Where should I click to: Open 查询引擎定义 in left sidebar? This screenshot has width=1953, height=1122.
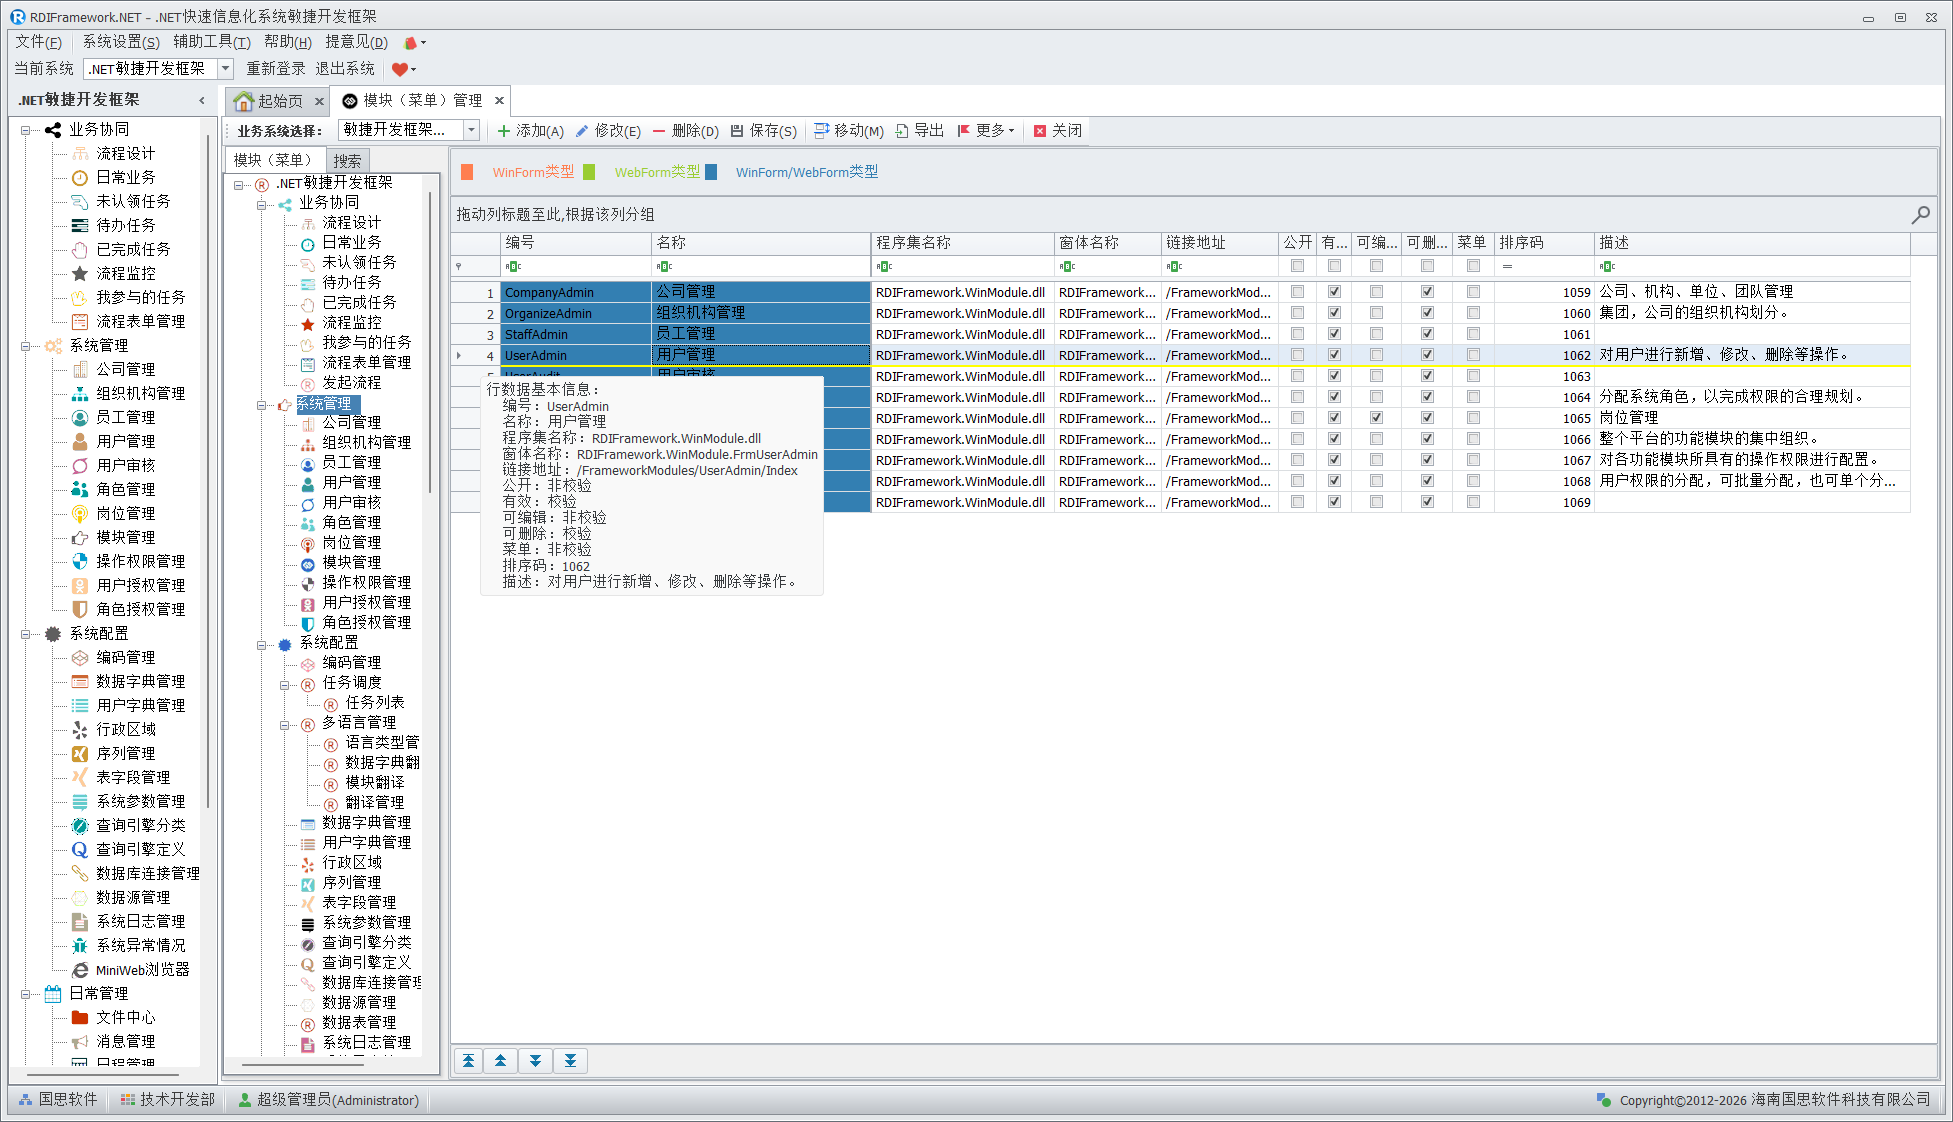tap(140, 849)
